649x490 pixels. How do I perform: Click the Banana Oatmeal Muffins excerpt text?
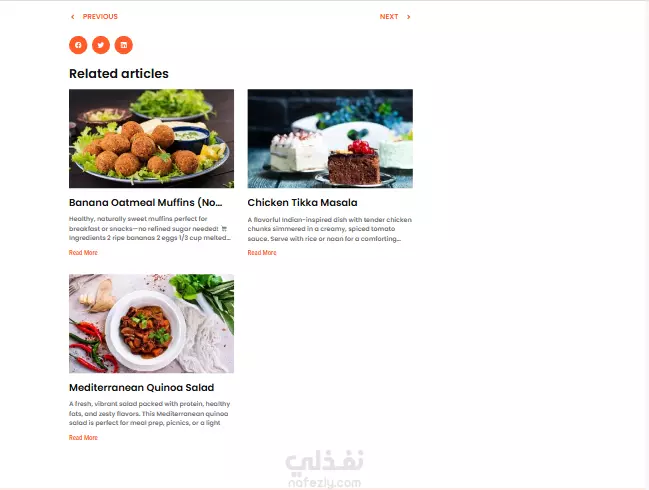click(x=150, y=228)
